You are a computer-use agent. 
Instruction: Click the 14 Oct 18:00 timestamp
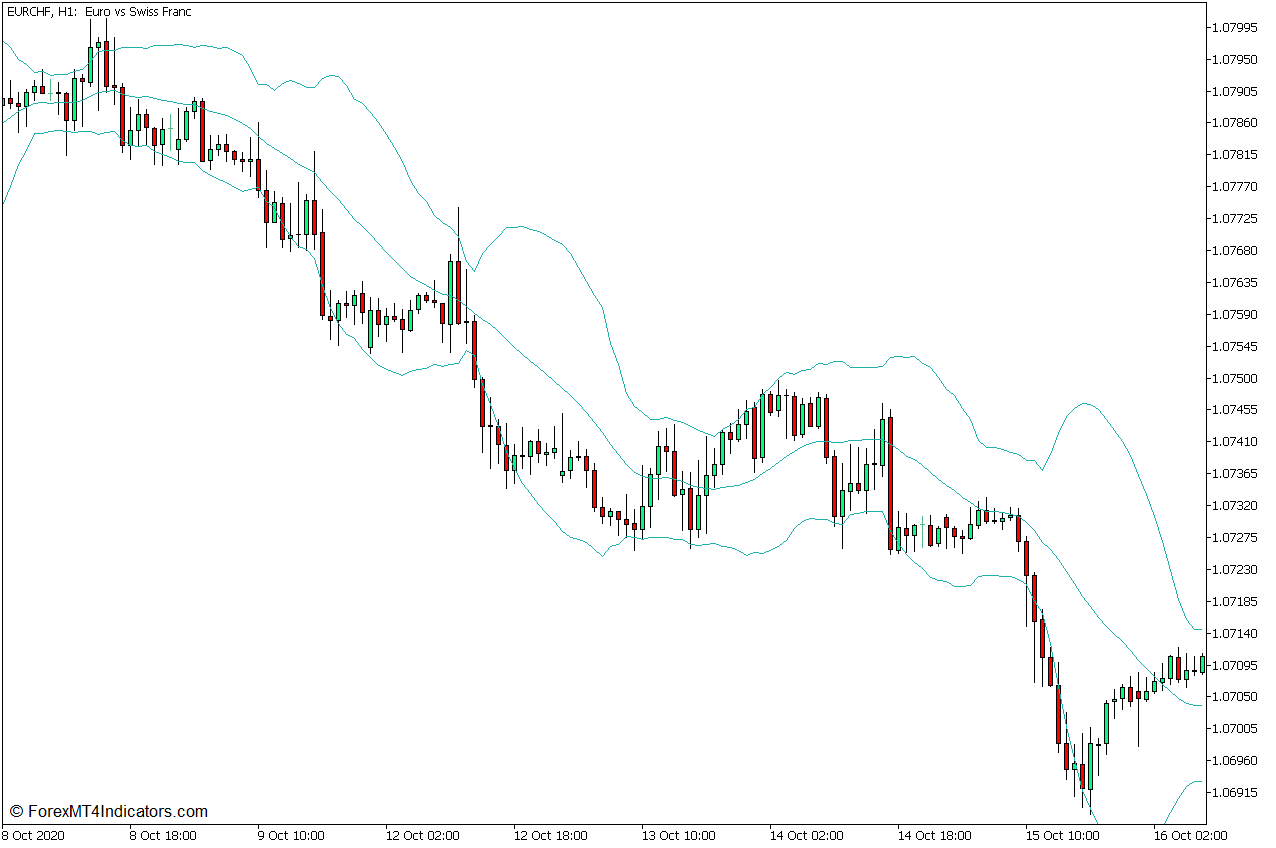pyautogui.click(x=935, y=832)
